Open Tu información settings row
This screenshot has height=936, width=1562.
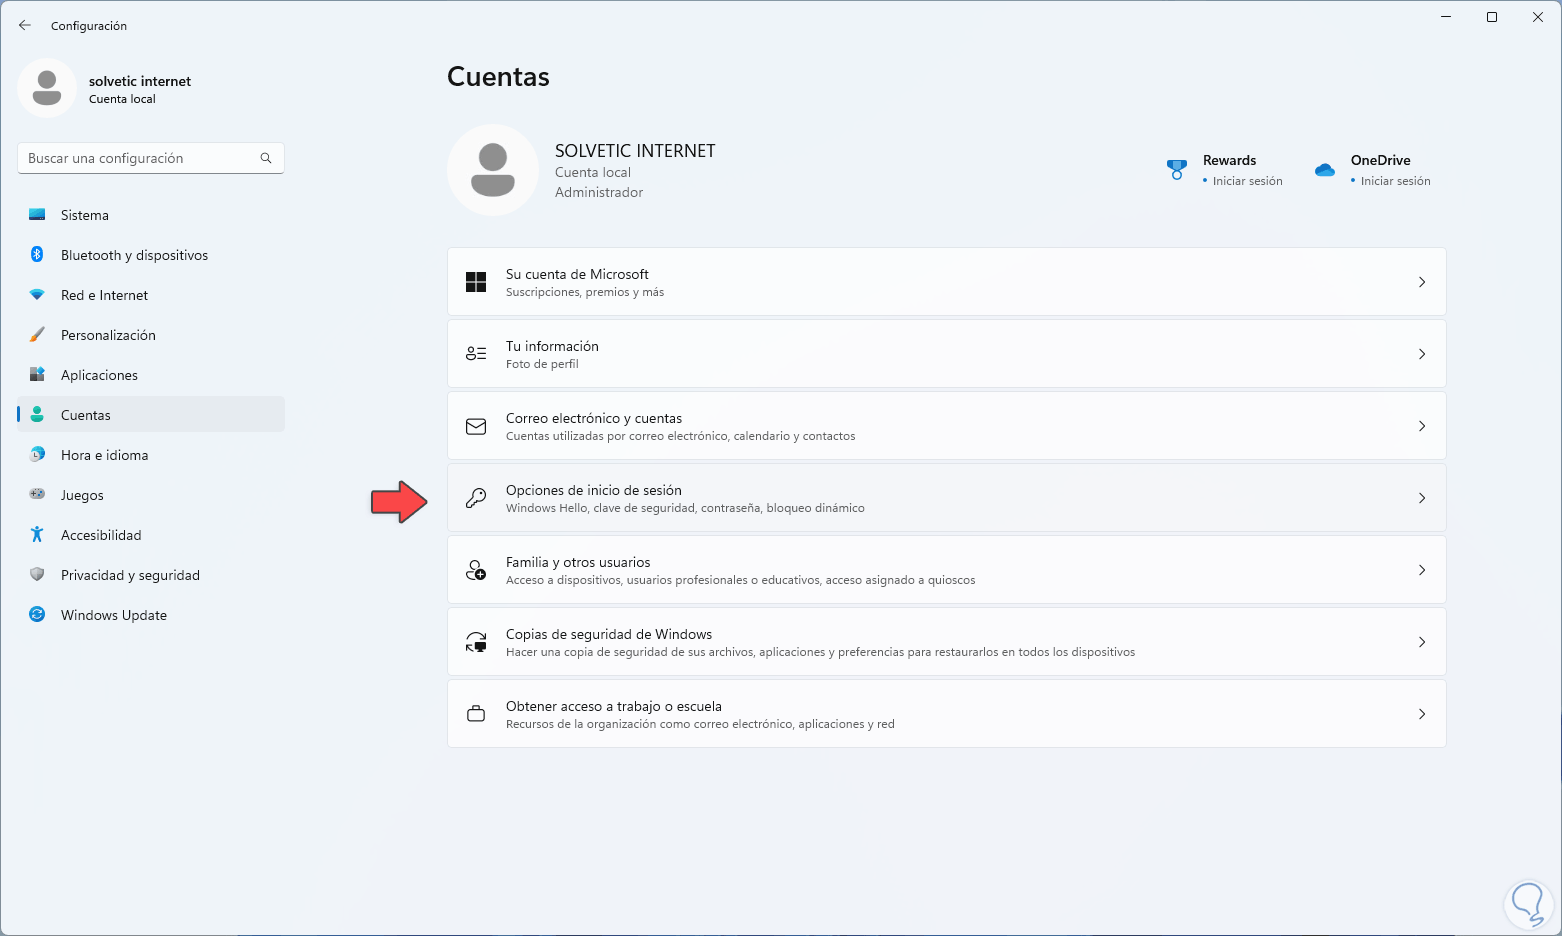[945, 354]
